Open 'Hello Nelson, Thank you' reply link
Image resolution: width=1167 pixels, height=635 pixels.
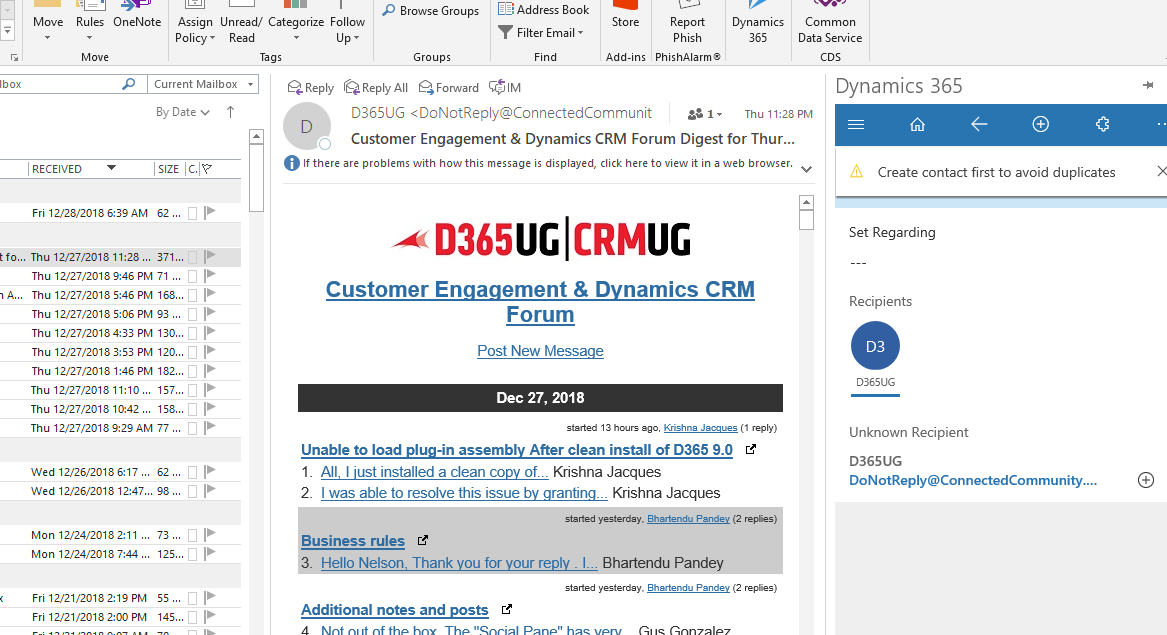[459, 563]
